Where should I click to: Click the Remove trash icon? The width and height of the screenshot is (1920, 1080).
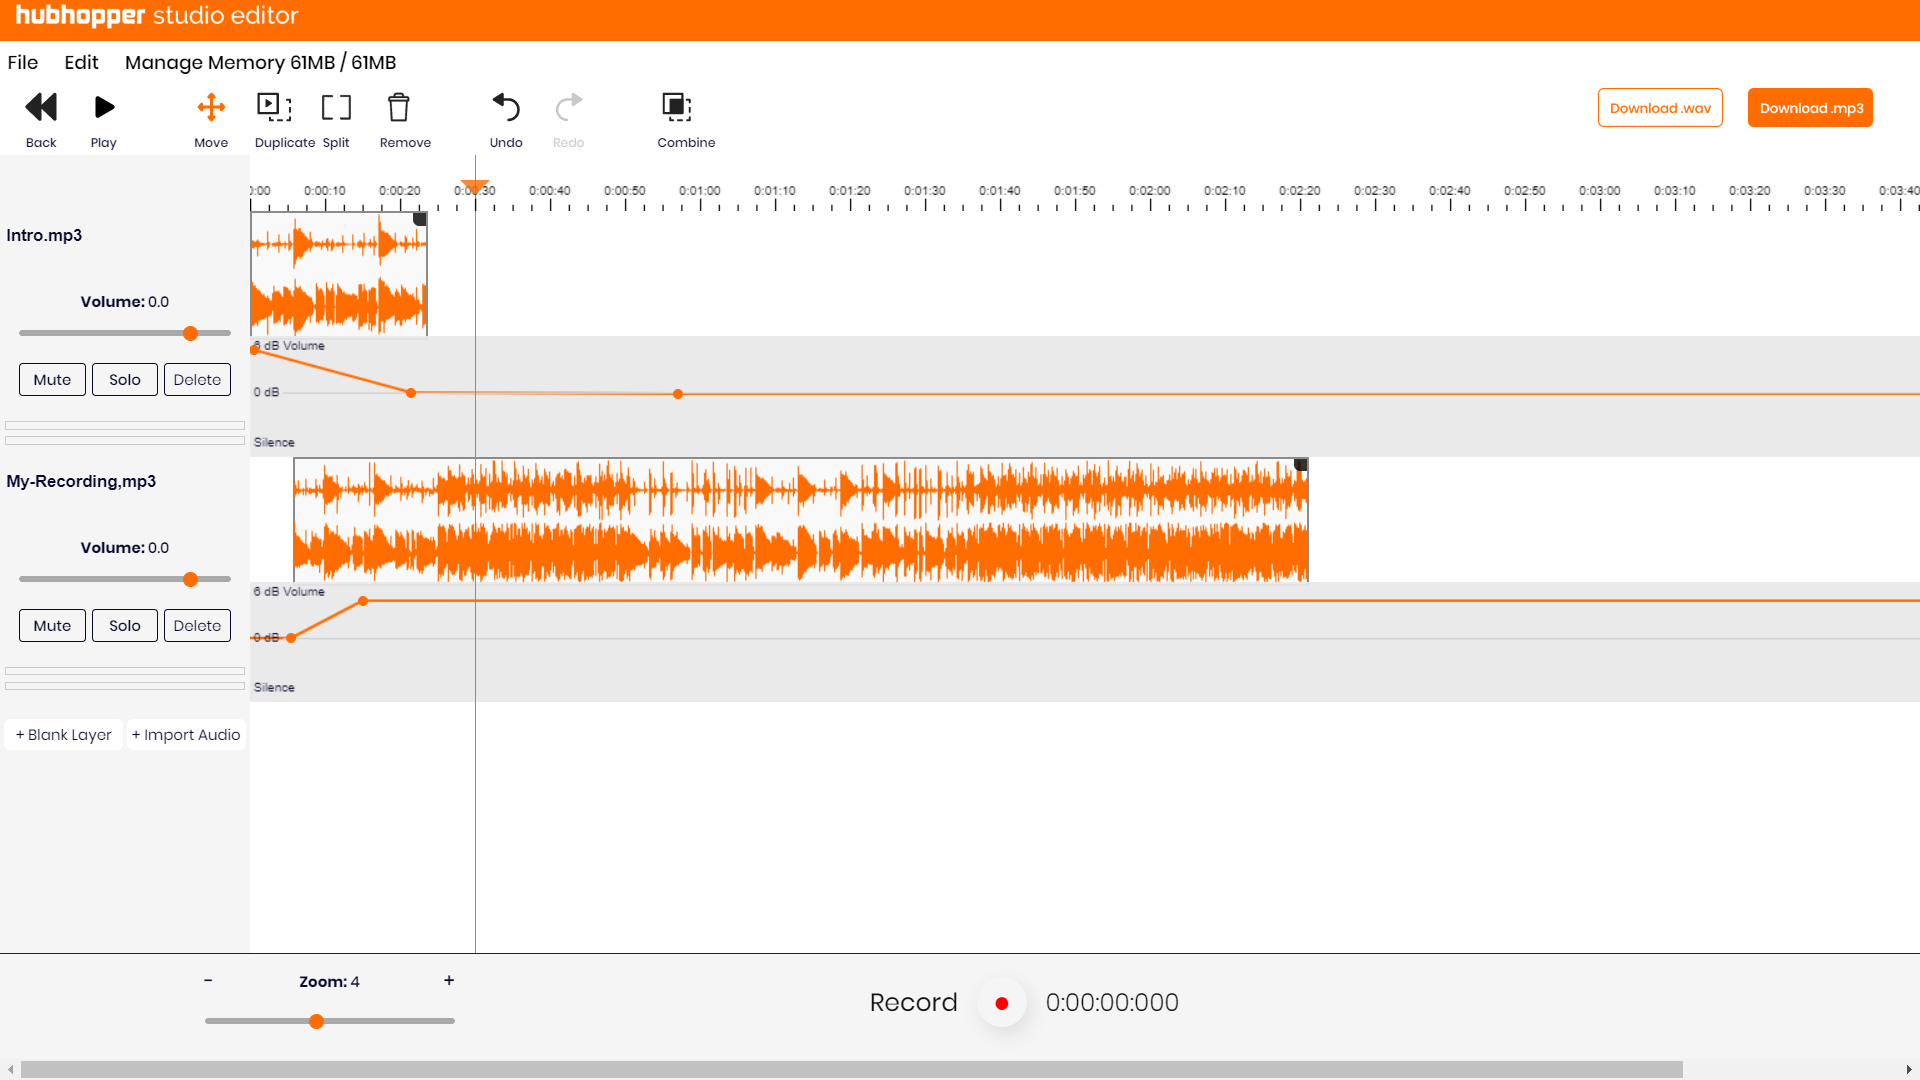(x=399, y=107)
